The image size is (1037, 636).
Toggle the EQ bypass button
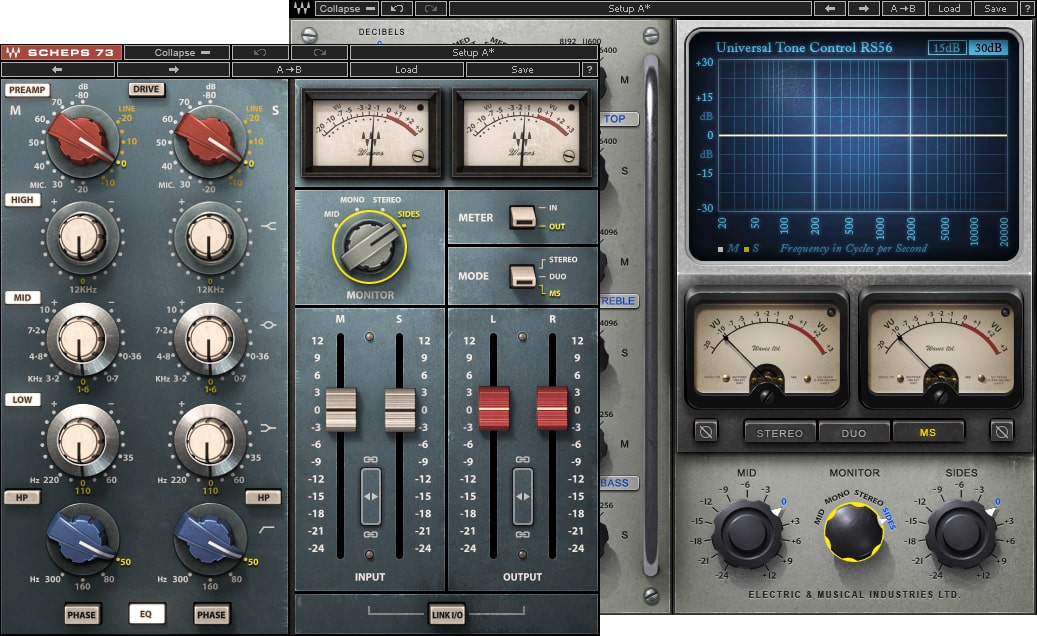tap(146, 614)
